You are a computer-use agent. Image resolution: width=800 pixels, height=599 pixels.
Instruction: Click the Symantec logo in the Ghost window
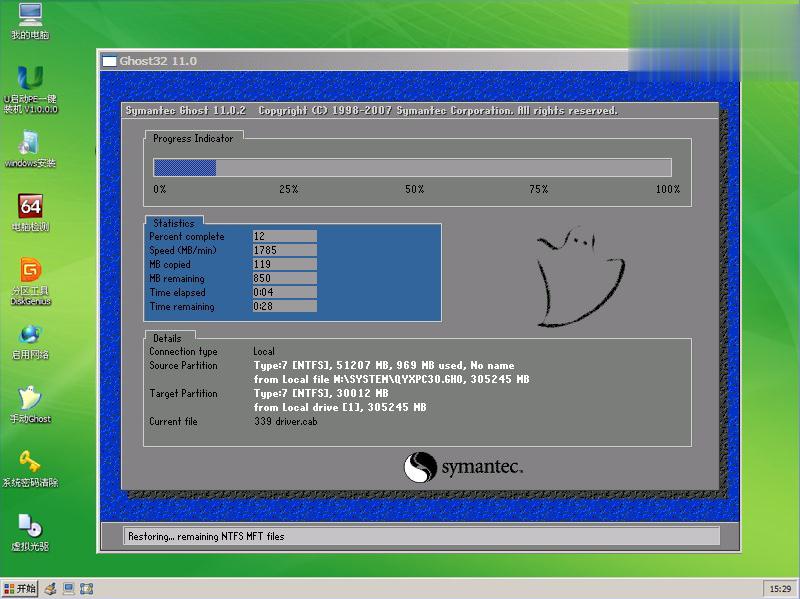click(x=463, y=467)
